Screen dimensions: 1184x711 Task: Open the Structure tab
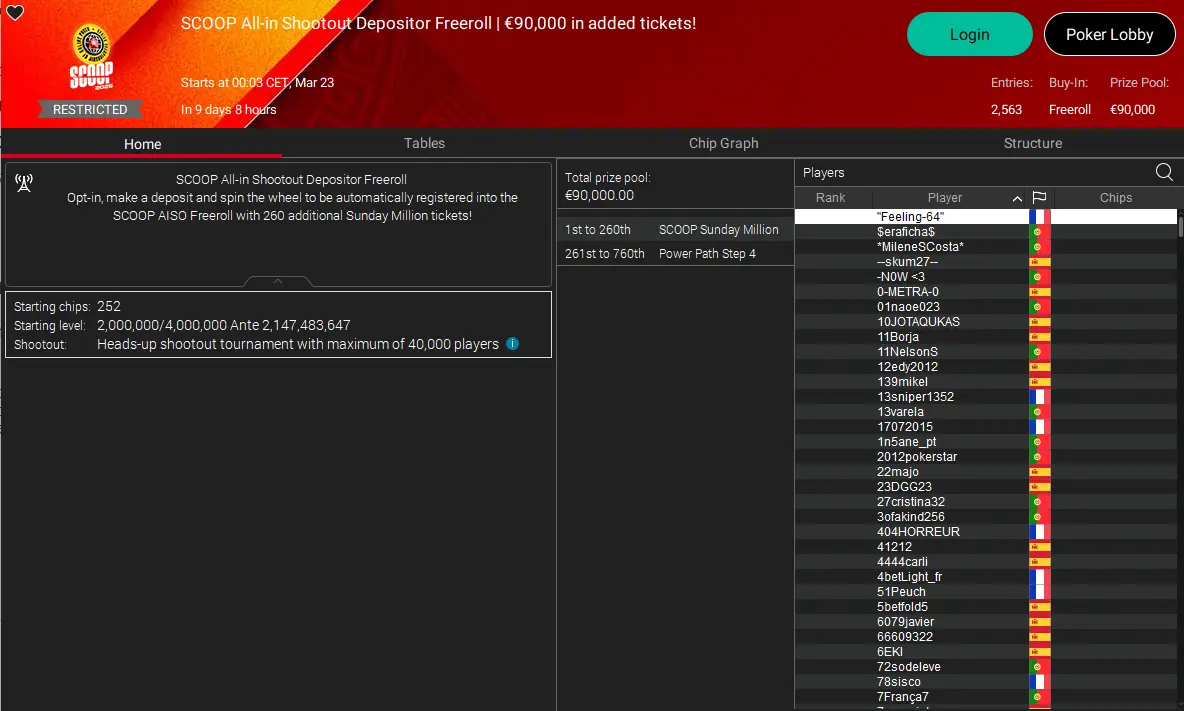pyautogui.click(x=1032, y=143)
